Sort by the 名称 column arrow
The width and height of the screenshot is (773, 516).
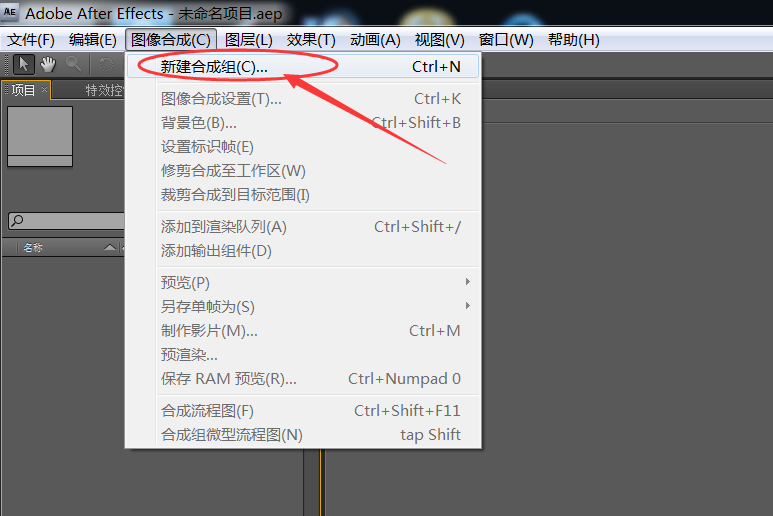tap(110, 247)
